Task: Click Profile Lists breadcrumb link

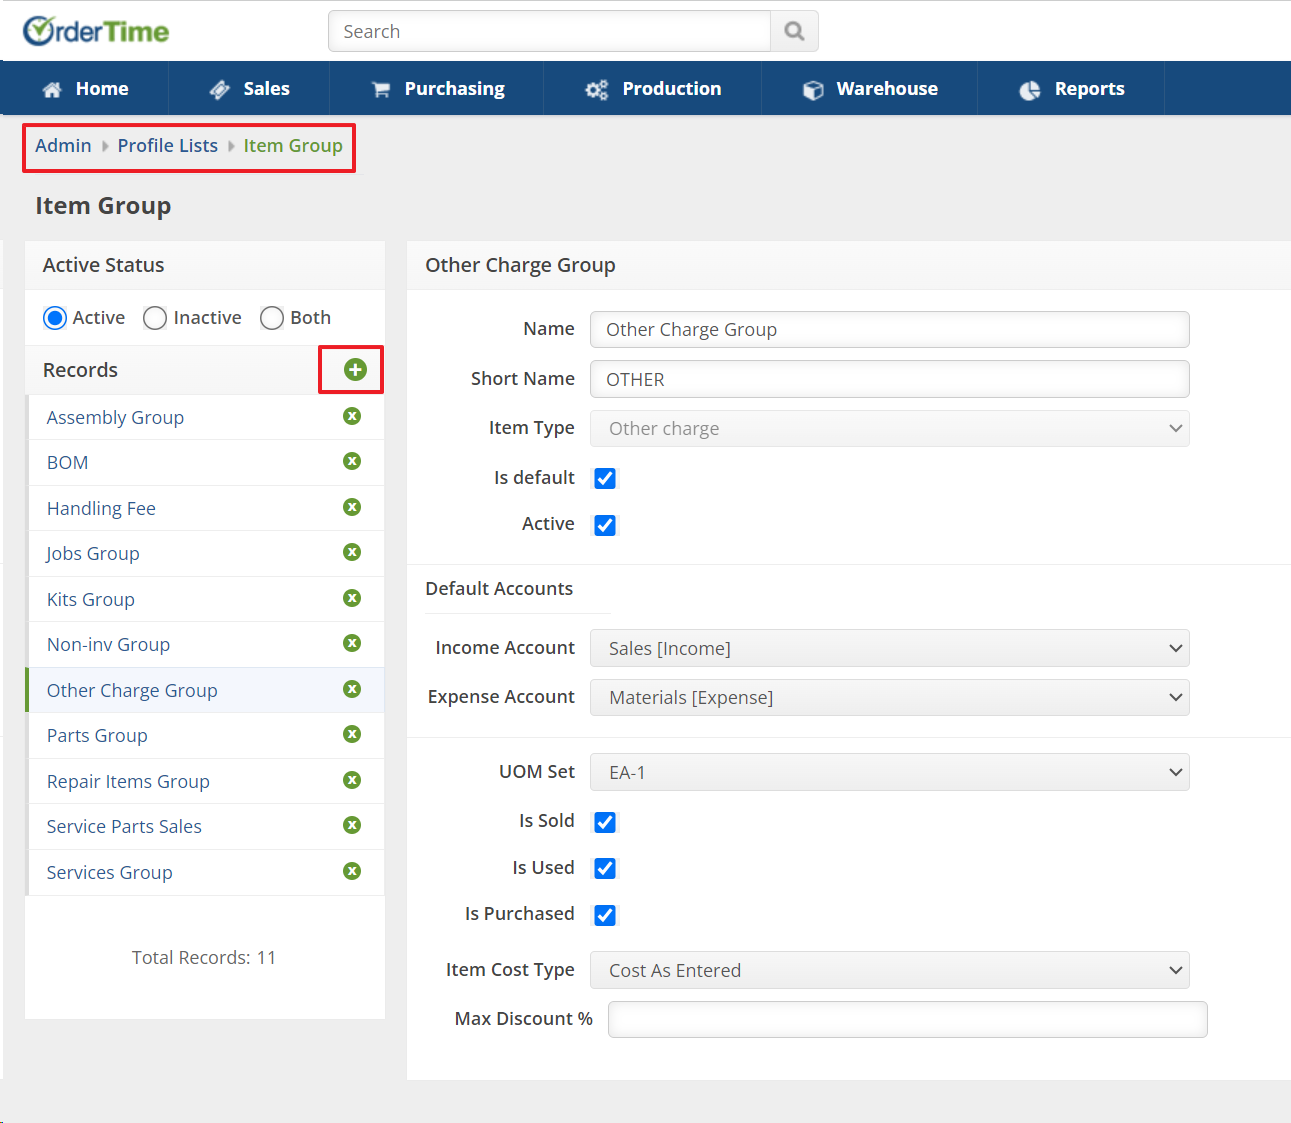Action: click(x=167, y=146)
